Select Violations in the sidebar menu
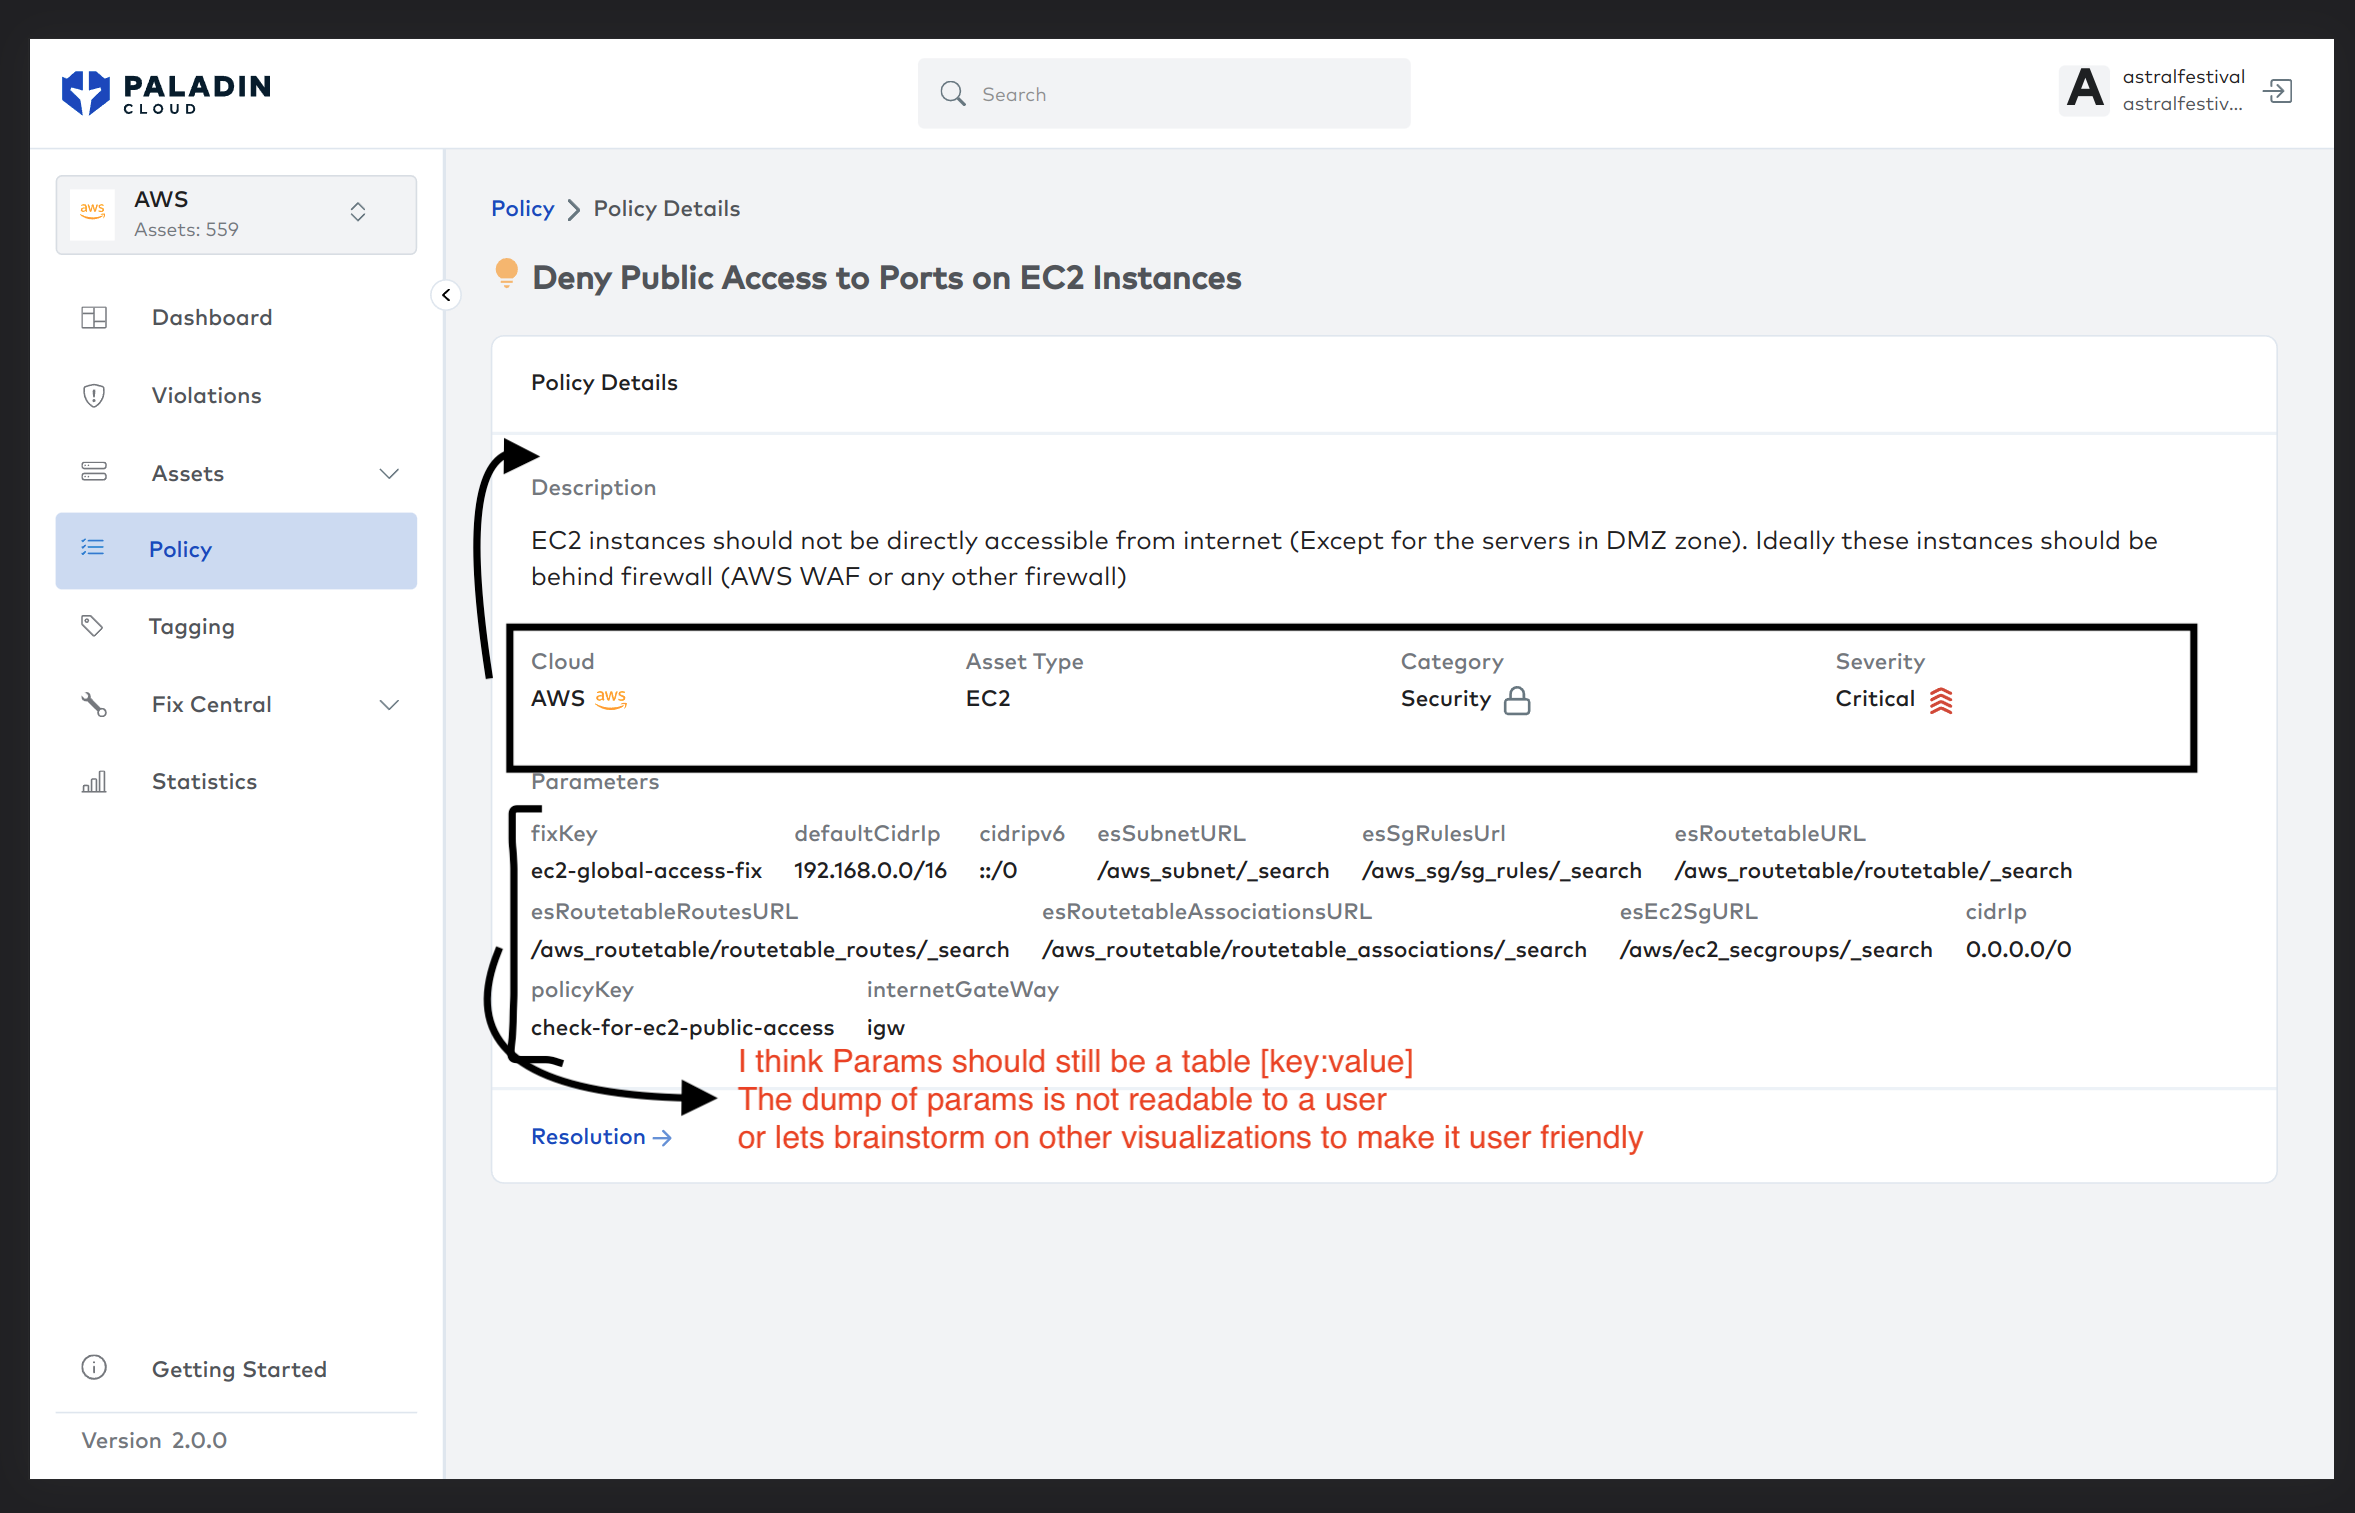Screen dimensions: 2355x1513 206,395
